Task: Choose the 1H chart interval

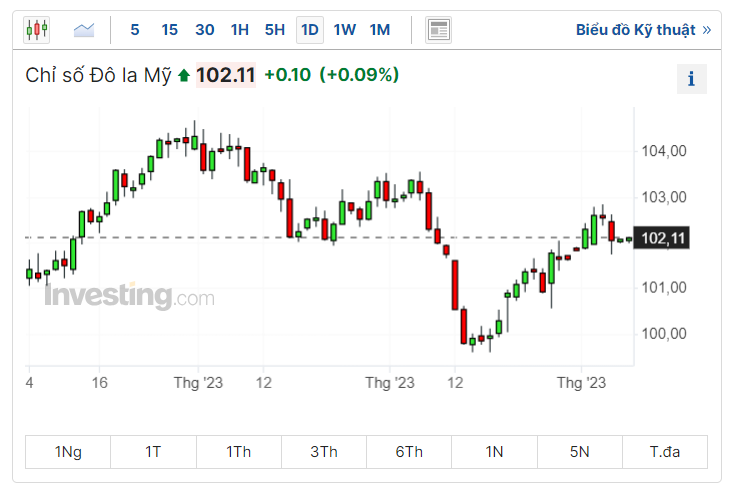Action: click(240, 29)
